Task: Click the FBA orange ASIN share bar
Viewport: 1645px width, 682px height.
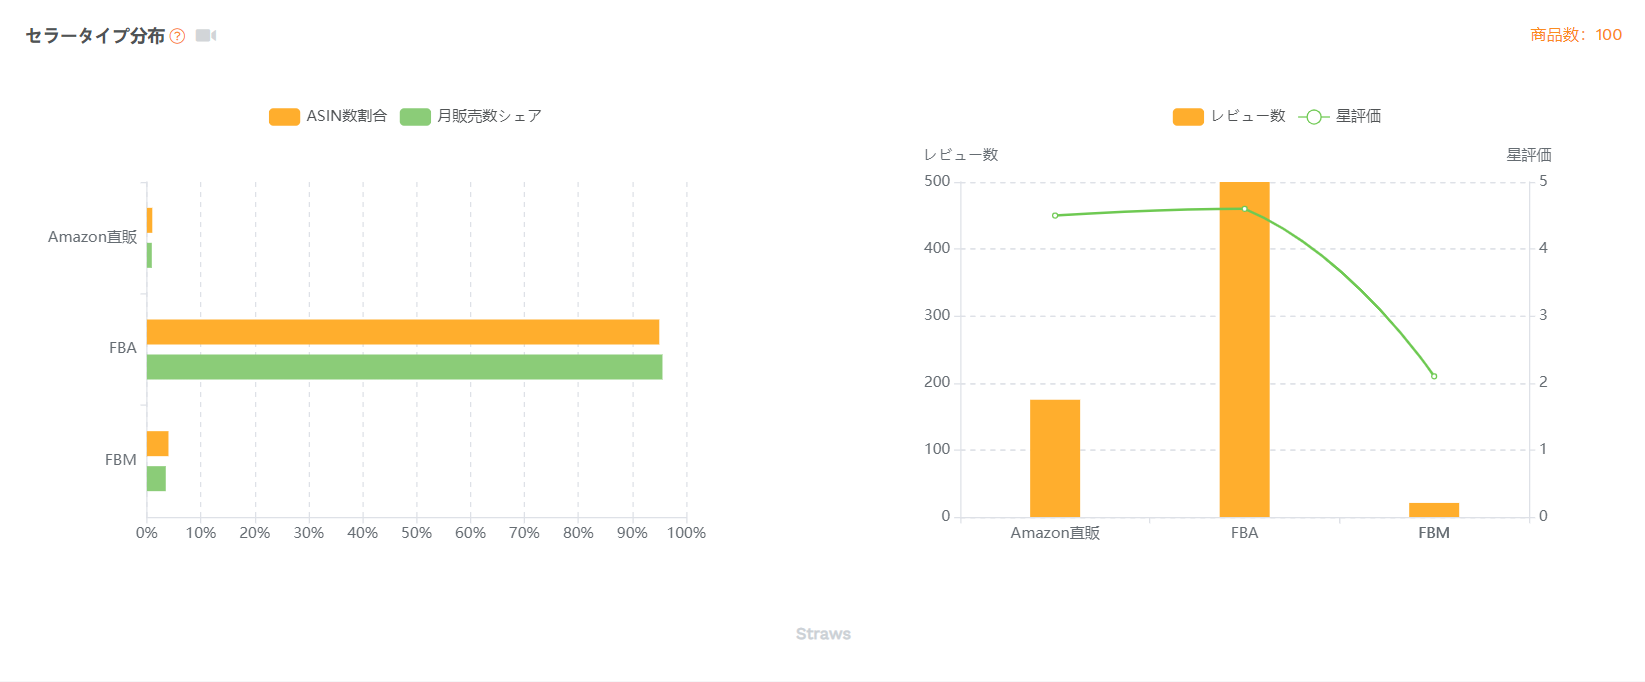Action: coord(402,332)
